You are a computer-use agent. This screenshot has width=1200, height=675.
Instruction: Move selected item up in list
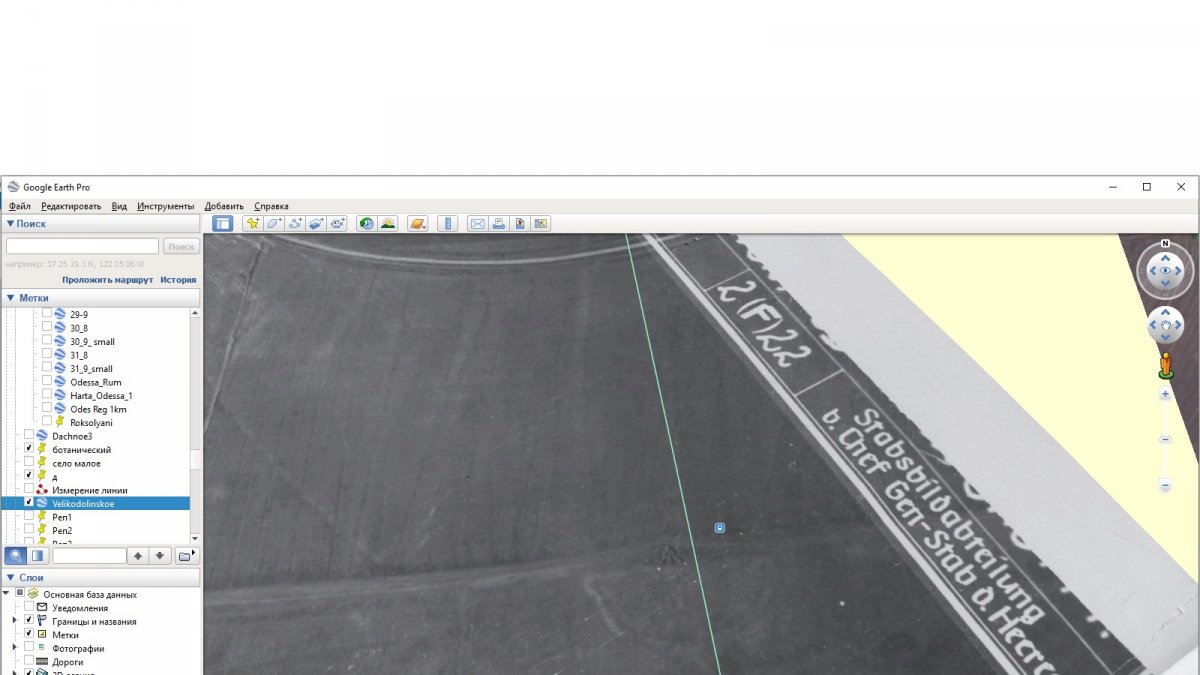[138, 555]
